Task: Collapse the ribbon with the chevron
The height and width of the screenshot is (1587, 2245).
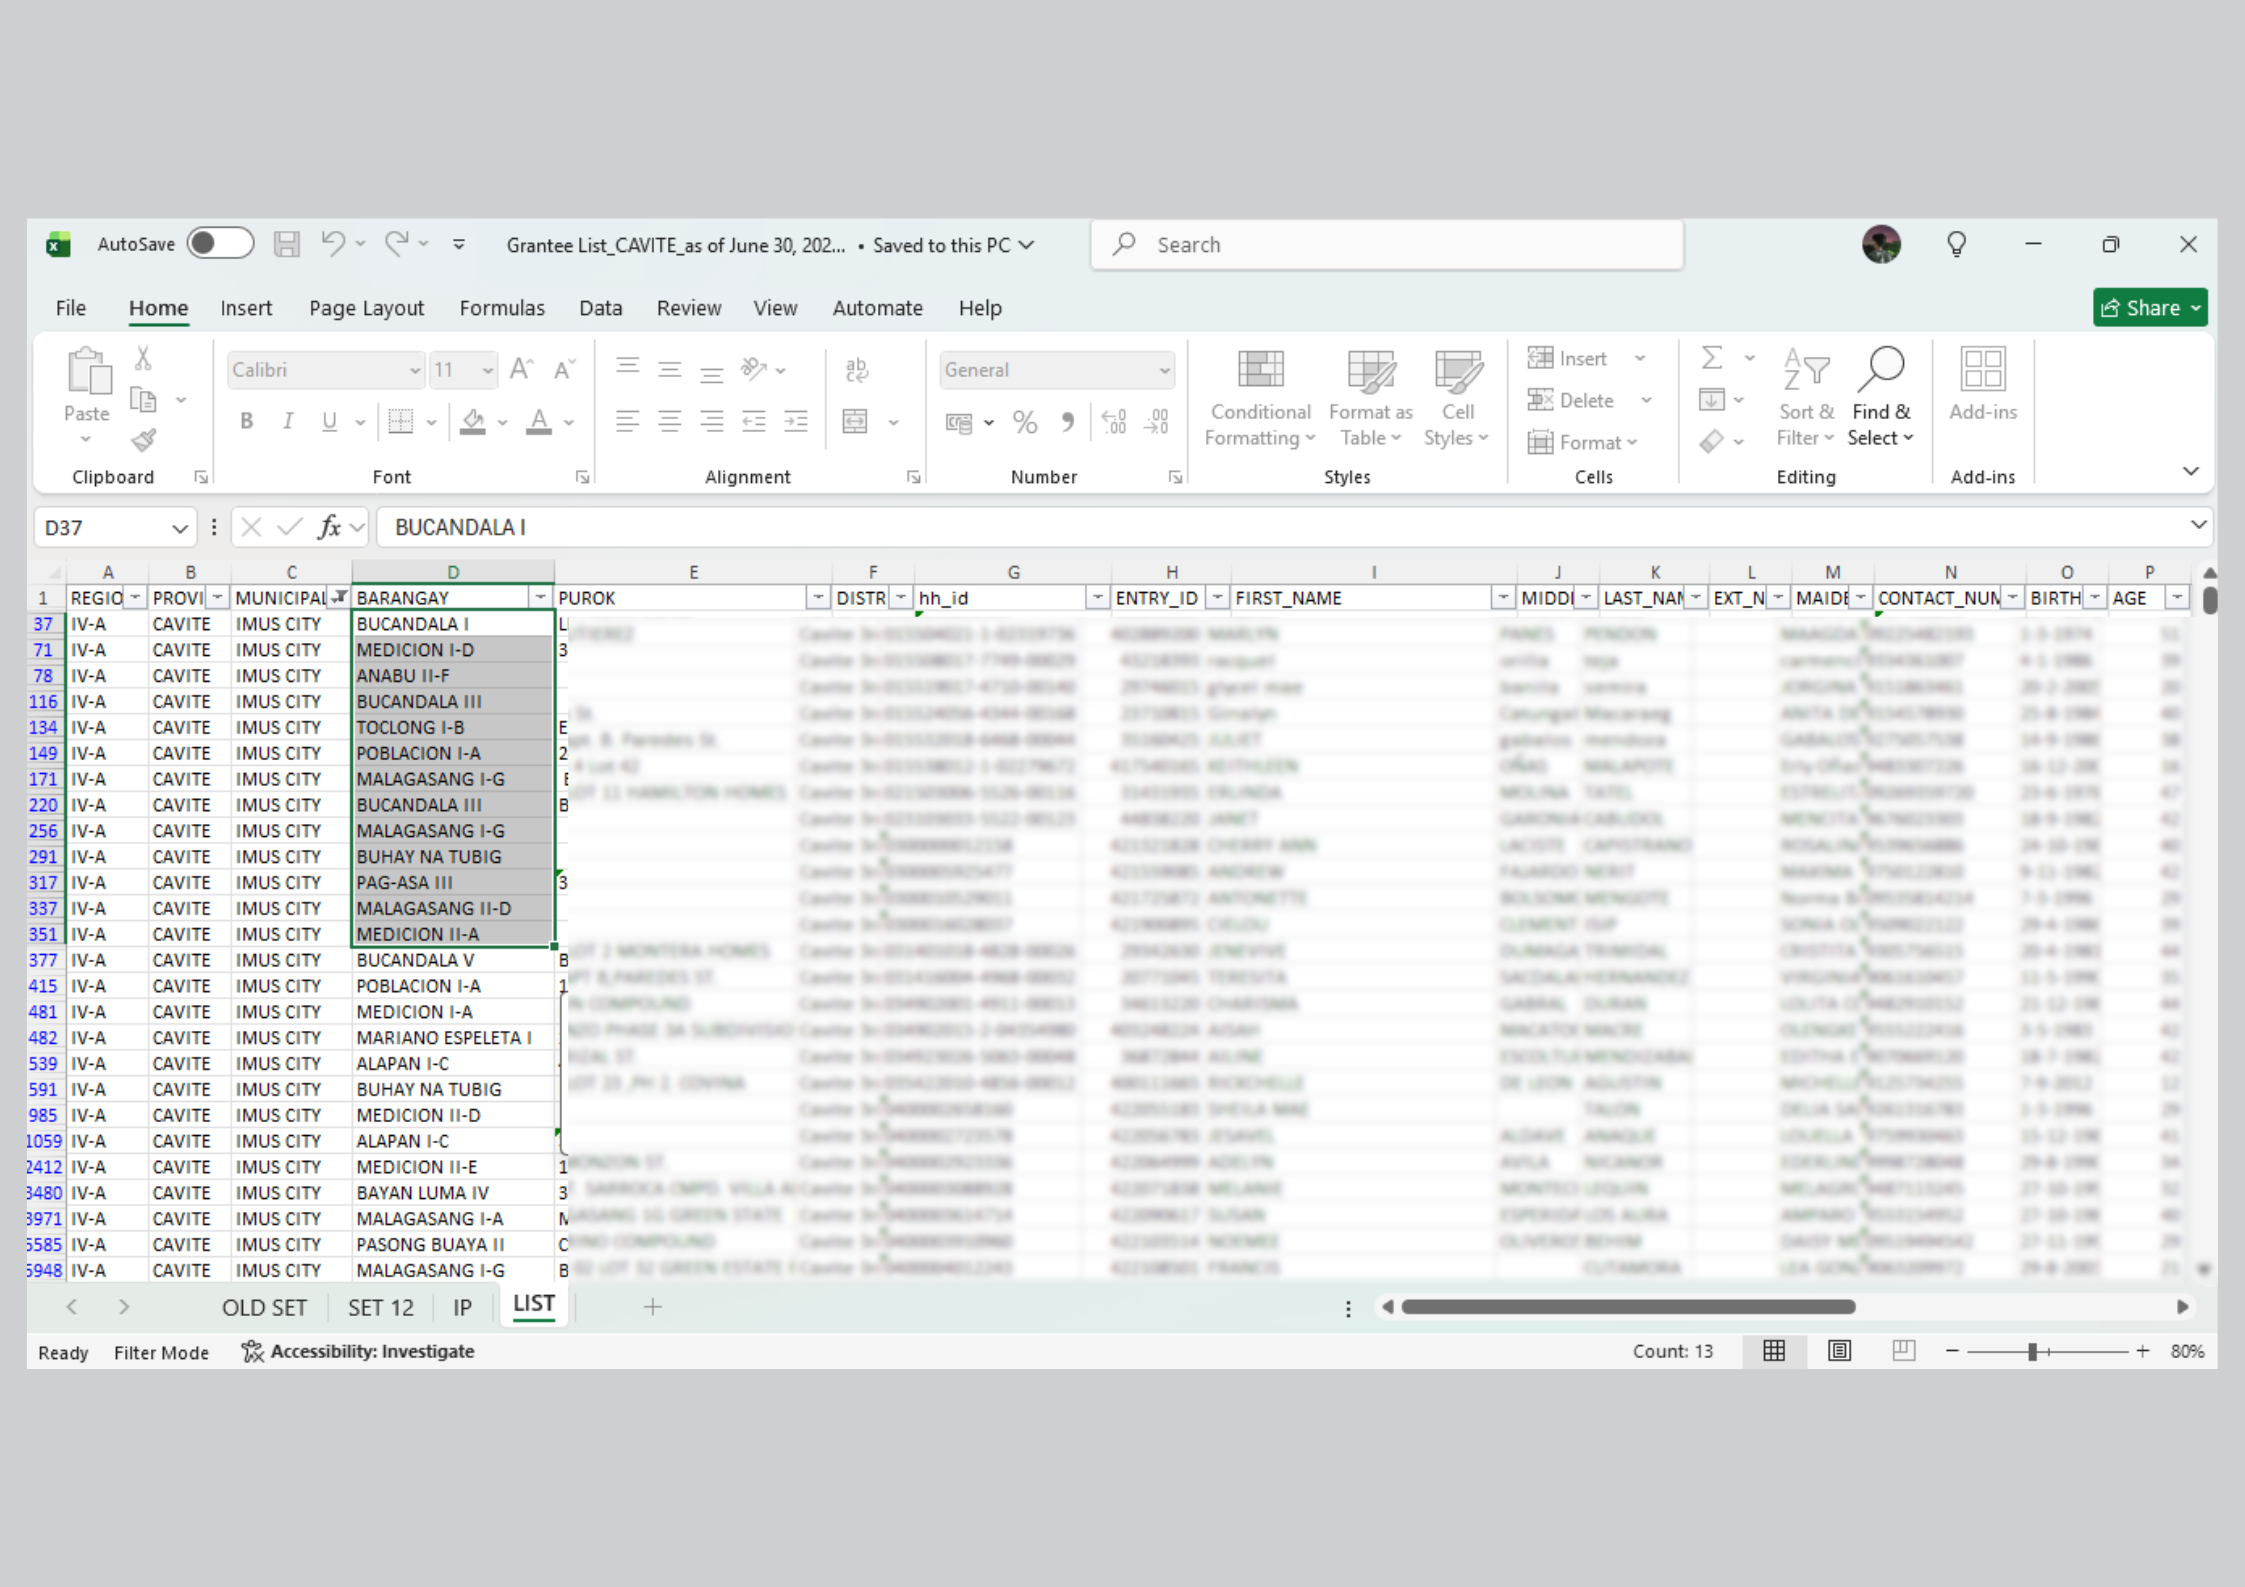Action: 2190,471
